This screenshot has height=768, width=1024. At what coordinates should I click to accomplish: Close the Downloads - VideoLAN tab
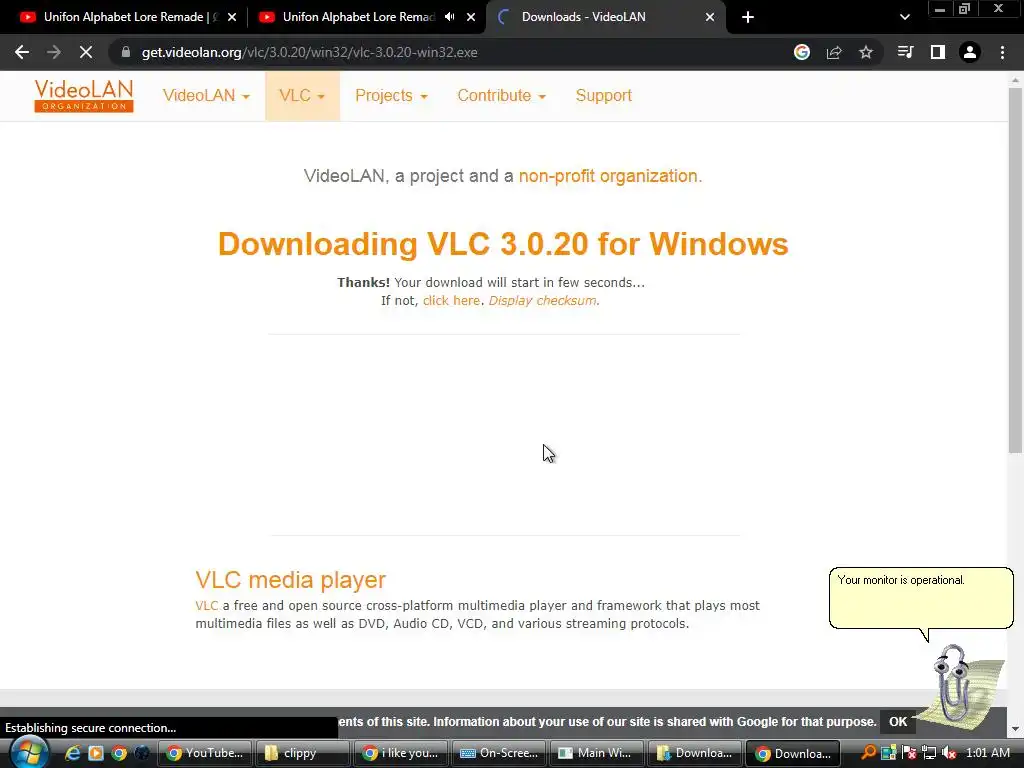point(710,17)
